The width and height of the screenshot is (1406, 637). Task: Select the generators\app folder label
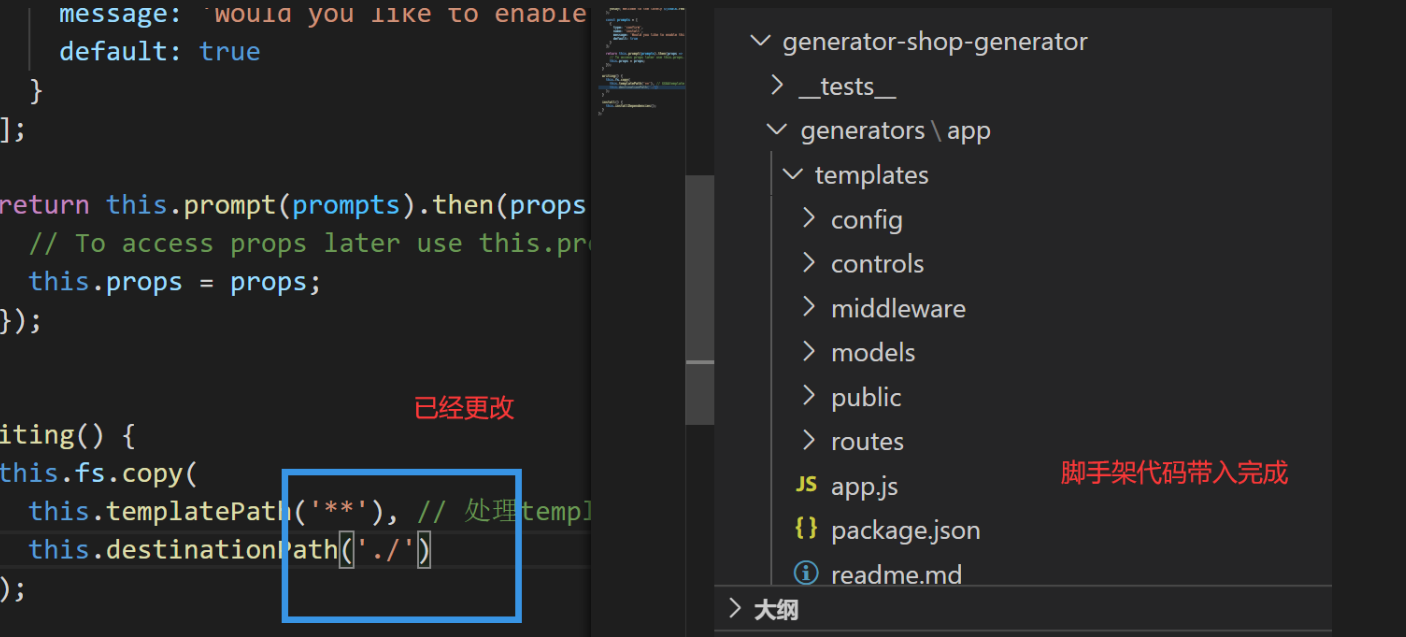895,132
